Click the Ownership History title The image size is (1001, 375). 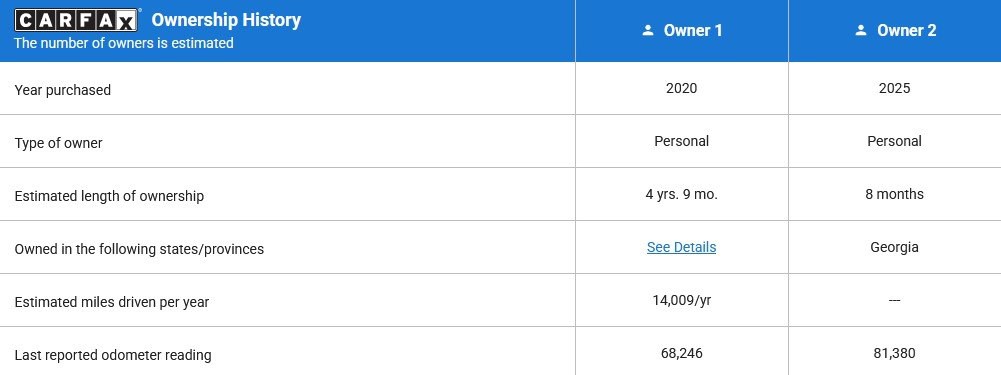coord(226,20)
